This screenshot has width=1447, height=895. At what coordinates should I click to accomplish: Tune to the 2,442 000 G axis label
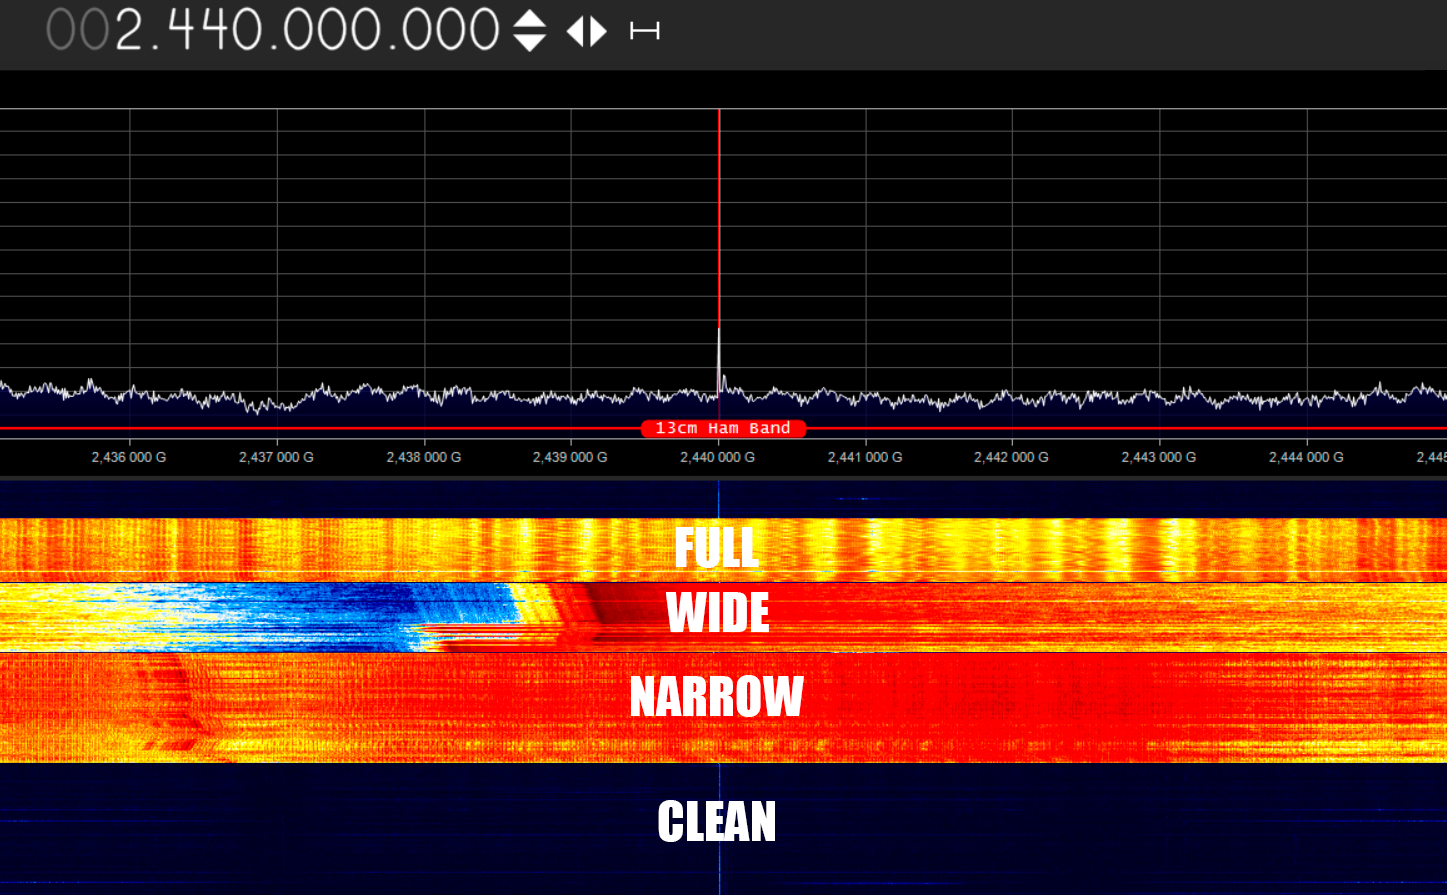[1012, 457]
